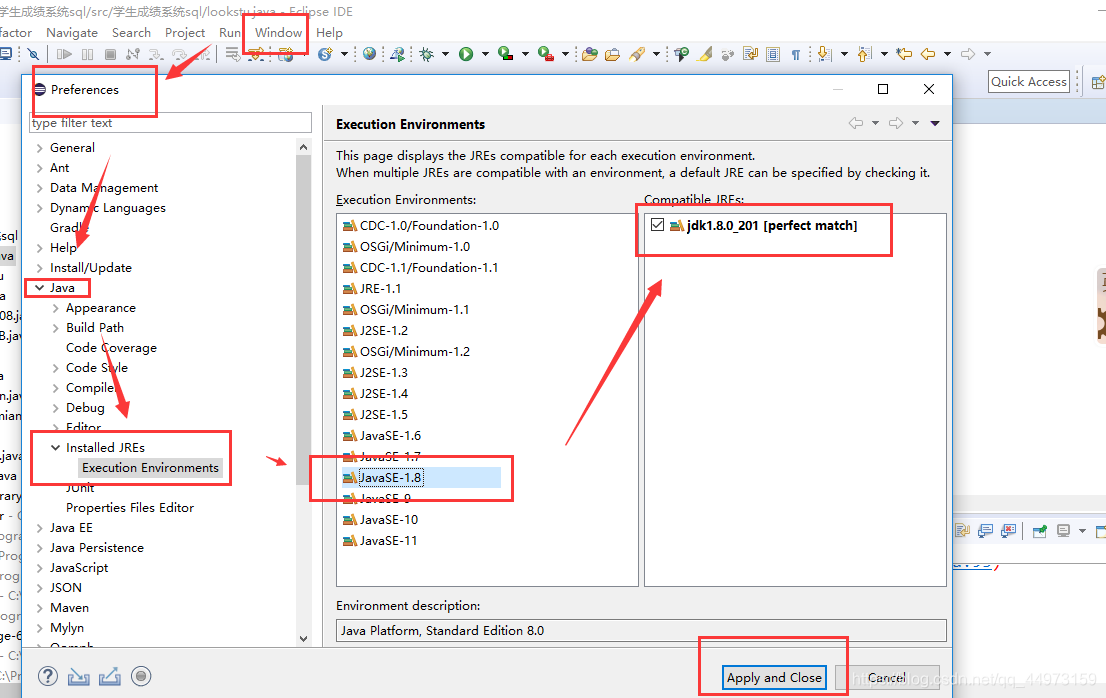This screenshot has width=1106, height=698.
Task: Click the export preferences icon
Action: tap(109, 677)
